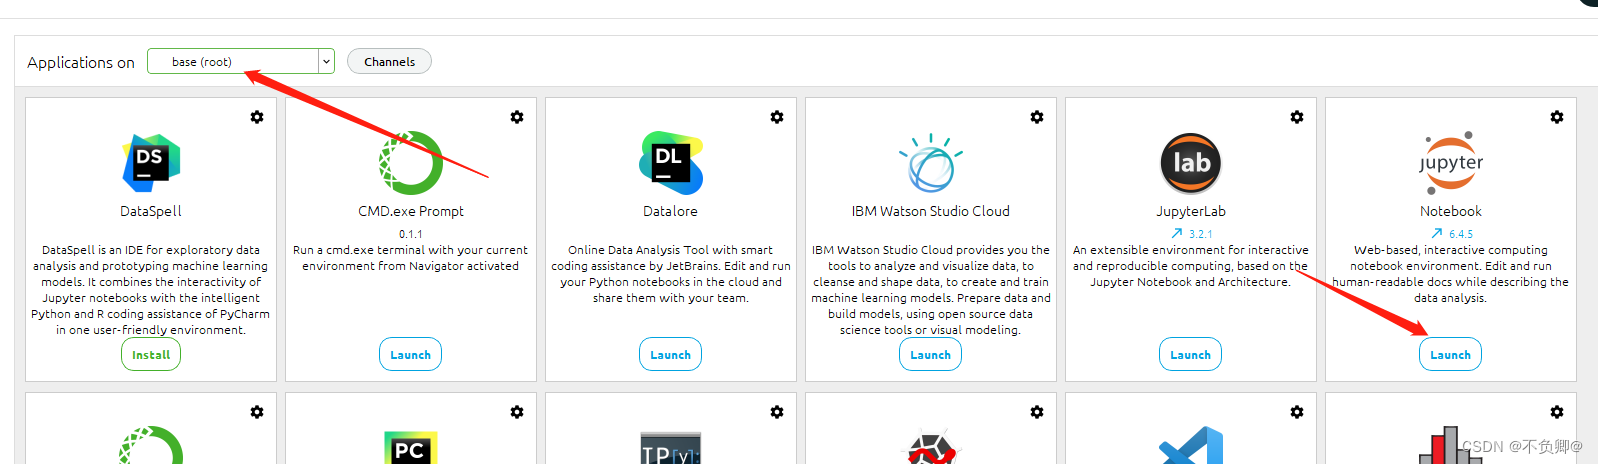Click the Spyder icon in second row
1598x464 pixels.
931,448
